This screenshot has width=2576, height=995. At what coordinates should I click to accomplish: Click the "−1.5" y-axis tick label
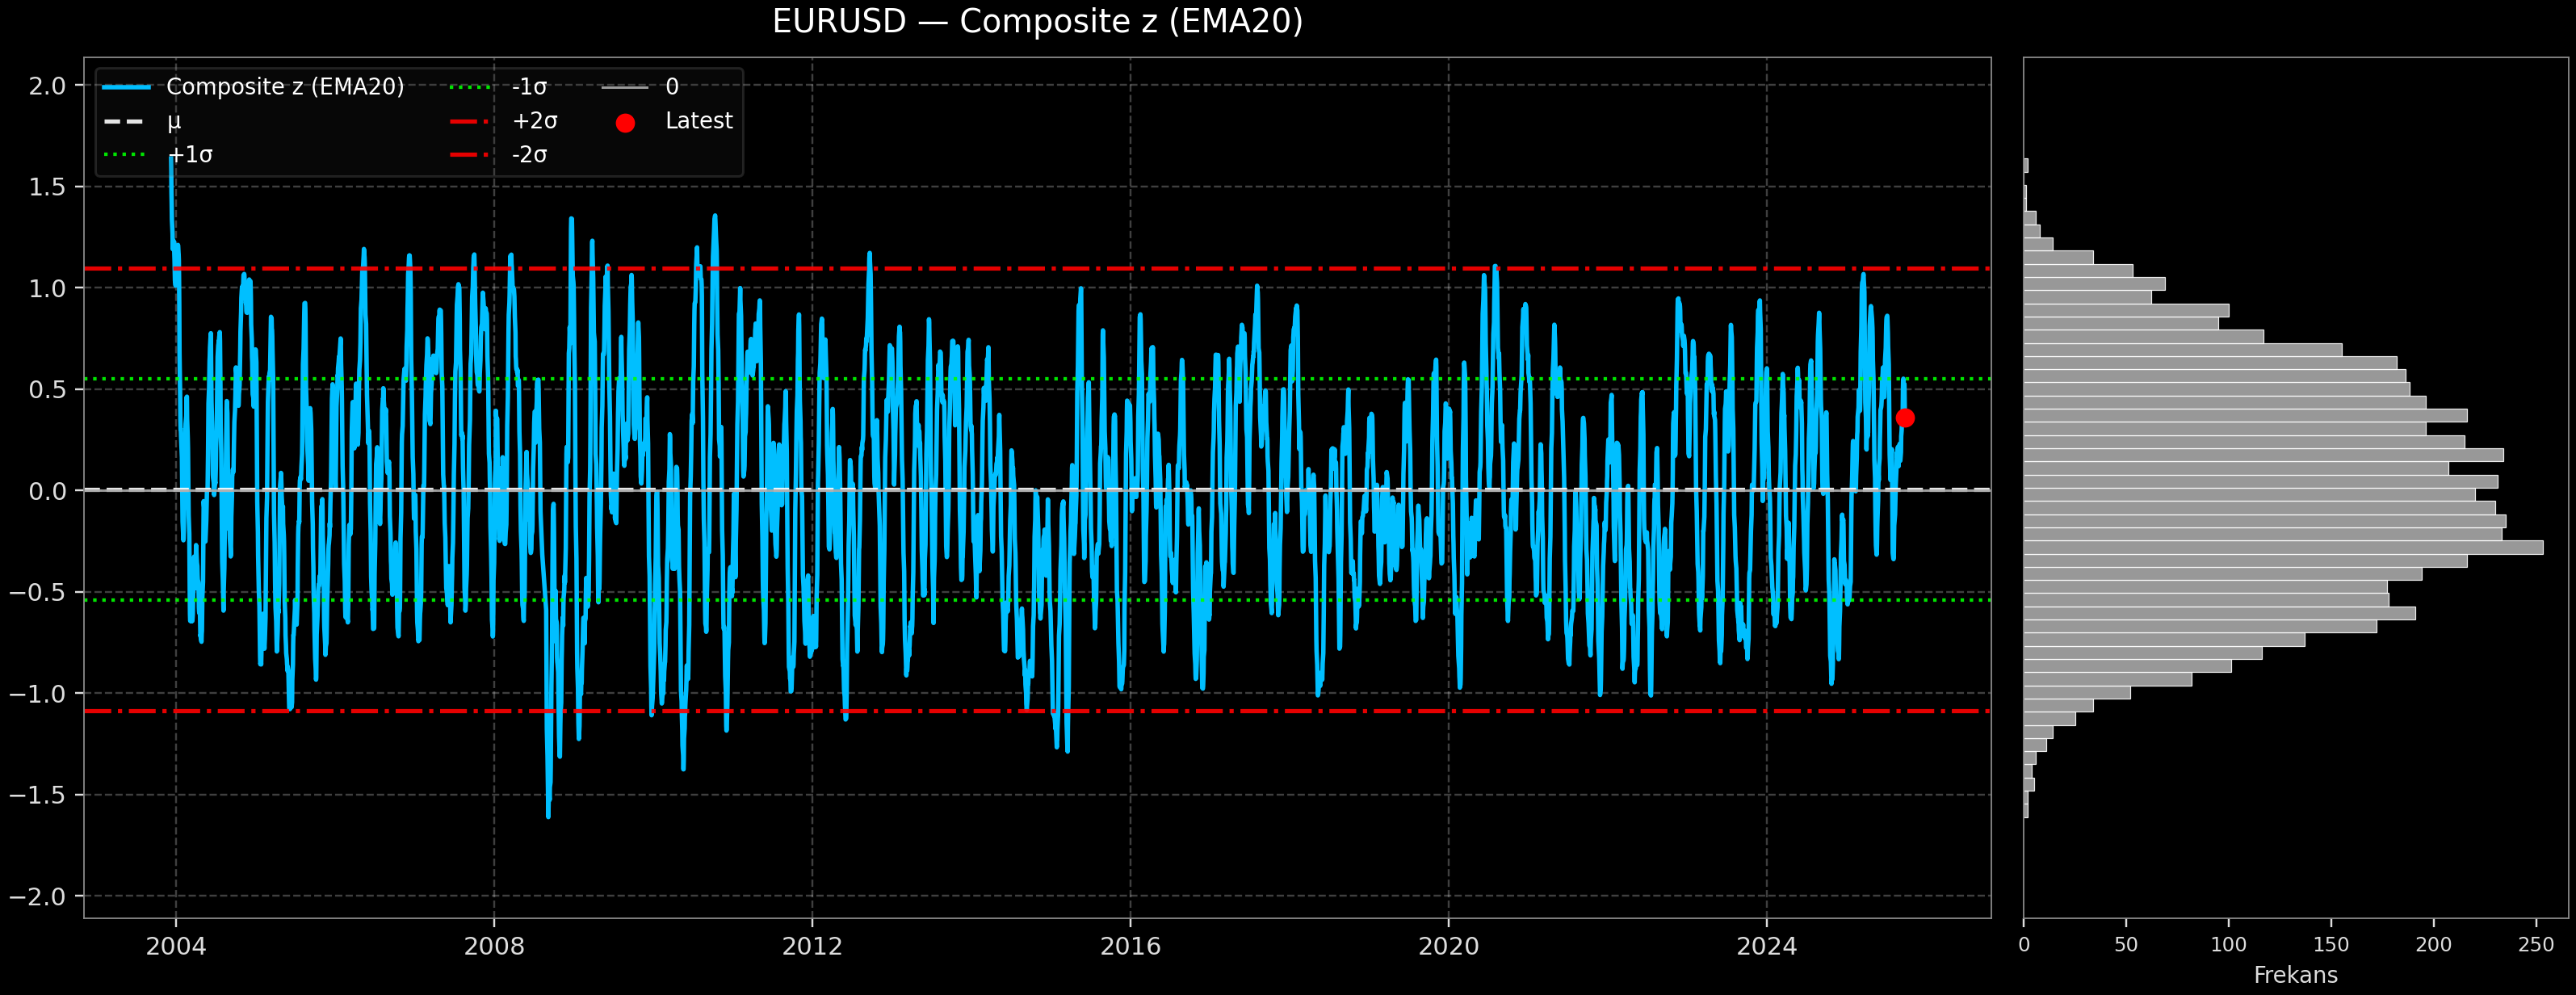pos(38,795)
